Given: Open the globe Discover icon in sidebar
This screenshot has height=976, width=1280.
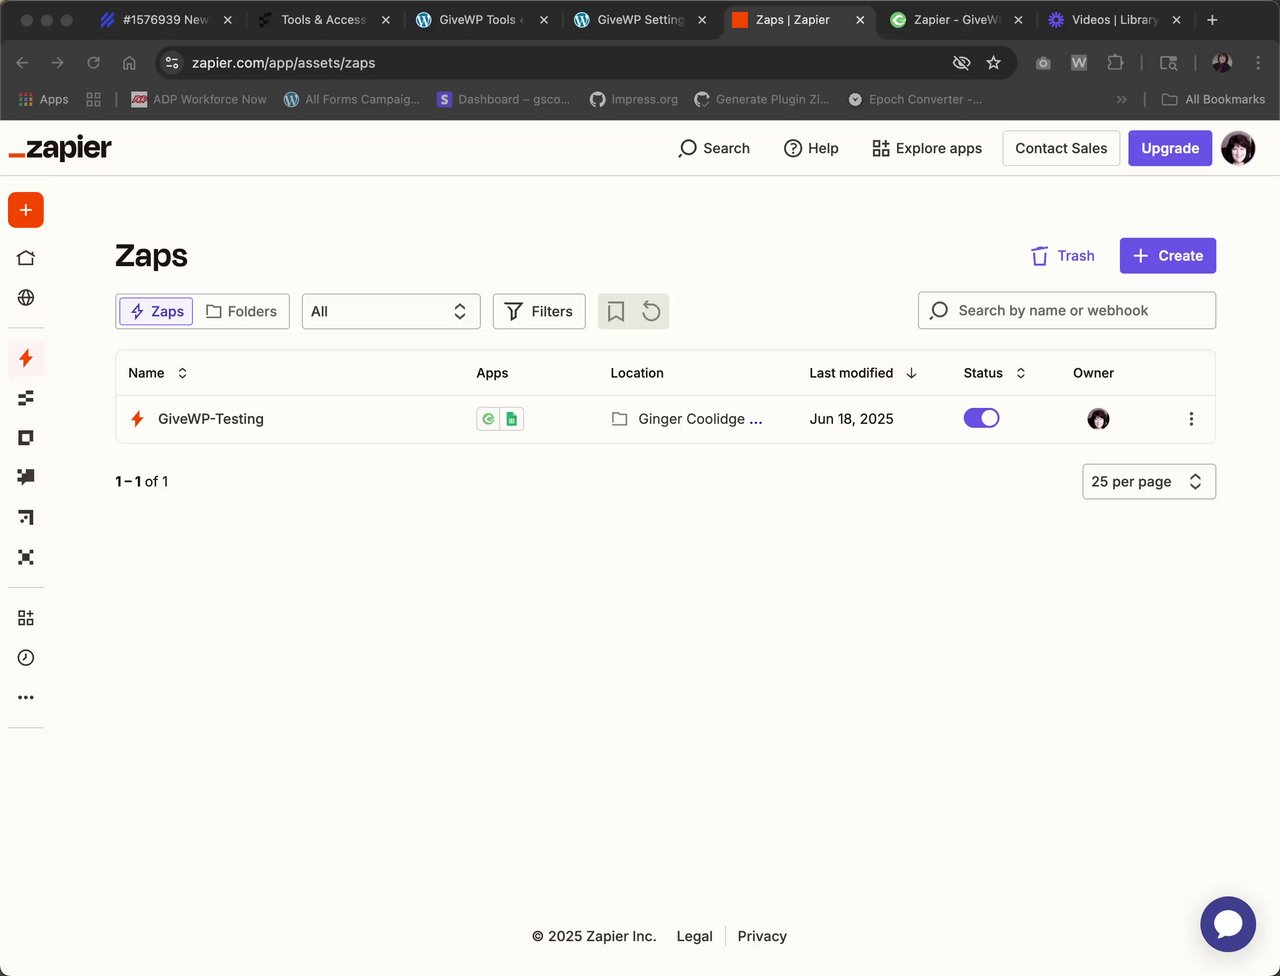Looking at the screenshot, I should click(26, 298).
